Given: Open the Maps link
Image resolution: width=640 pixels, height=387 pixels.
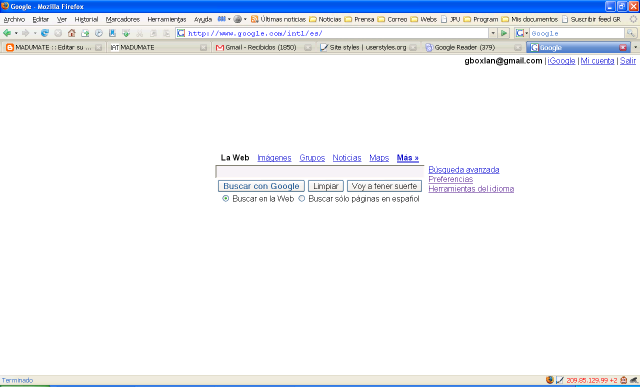Looking at the screenshot, I should [x=379, y=158].
